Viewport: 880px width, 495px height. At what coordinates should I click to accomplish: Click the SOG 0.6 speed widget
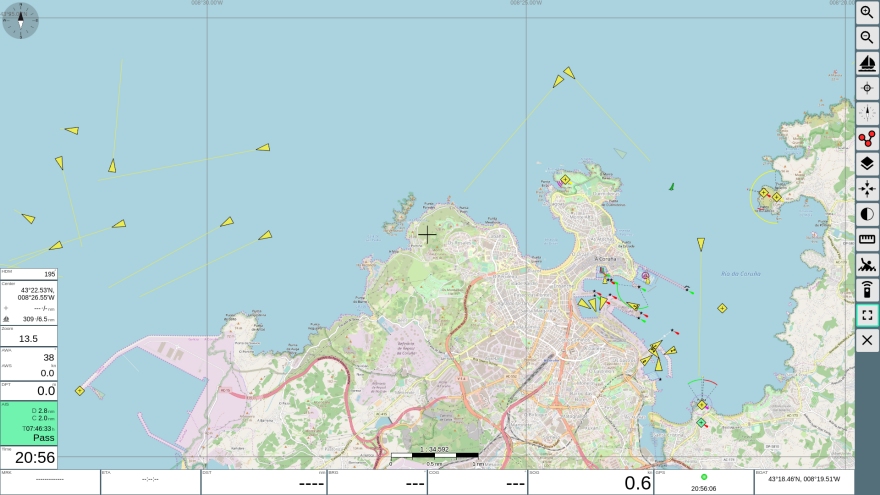tap(590, 482)
